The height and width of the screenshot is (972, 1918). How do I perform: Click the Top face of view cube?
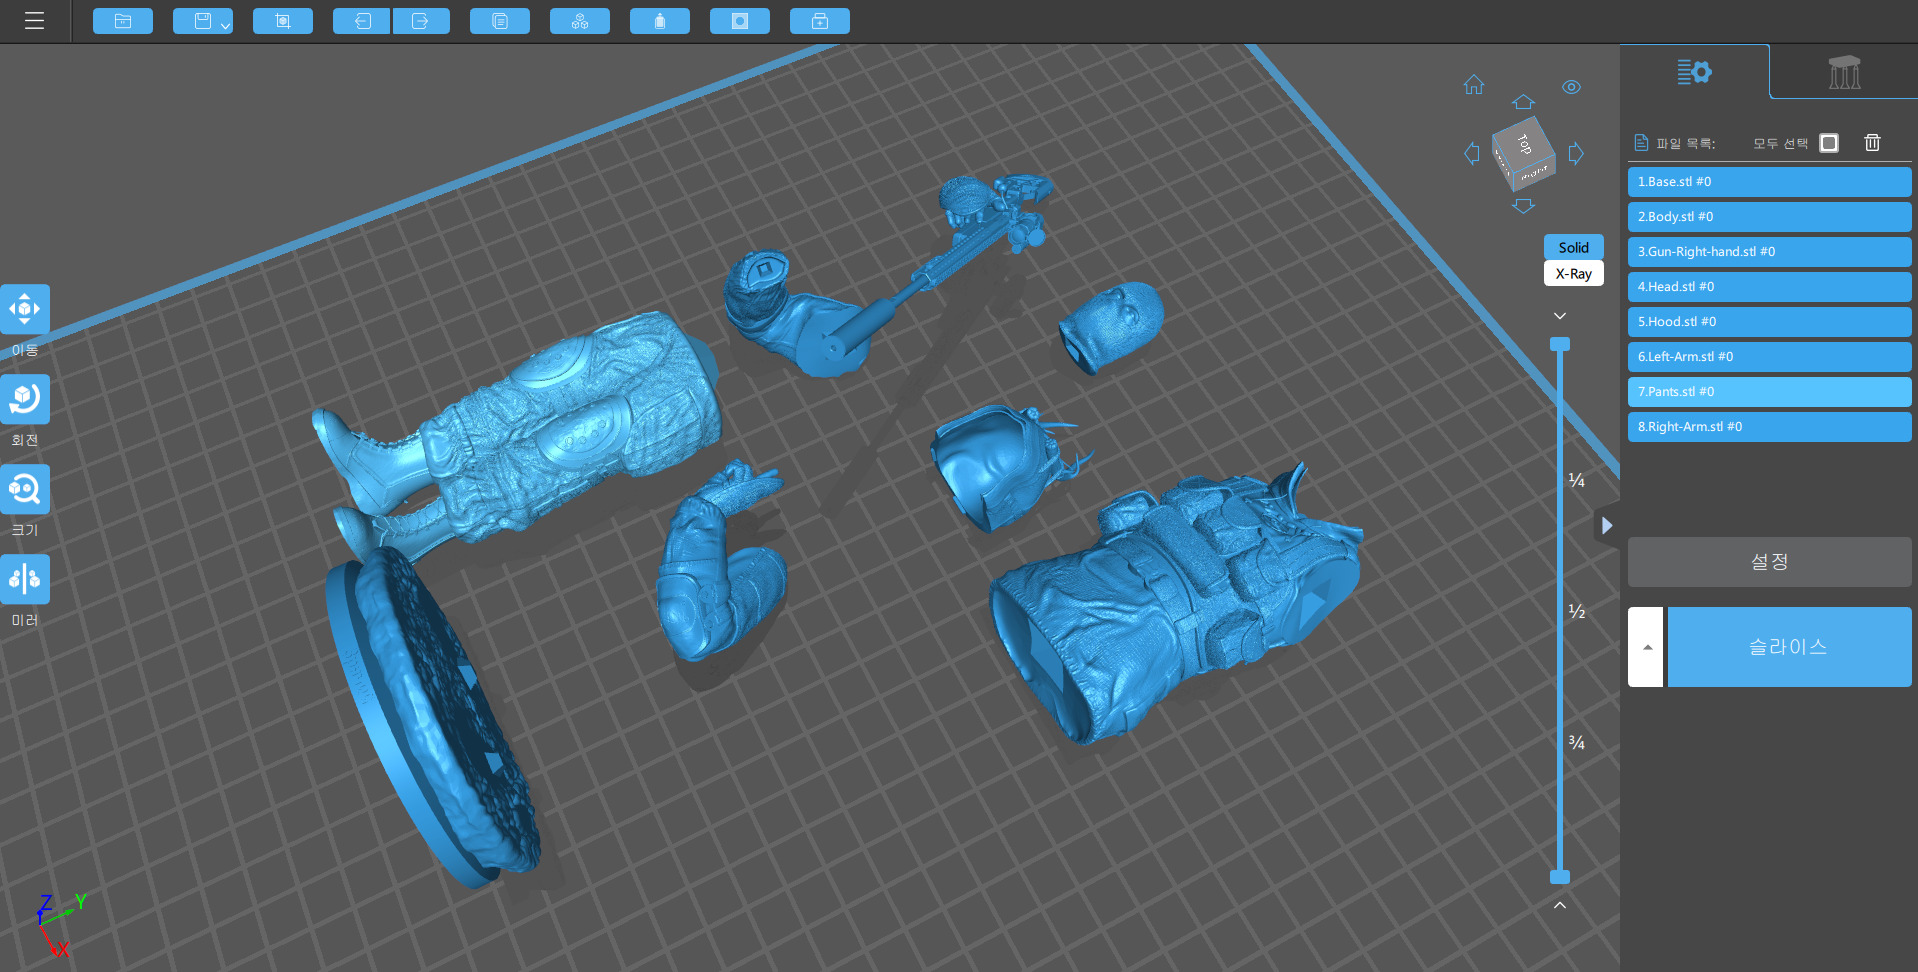tap(1522, 143)
